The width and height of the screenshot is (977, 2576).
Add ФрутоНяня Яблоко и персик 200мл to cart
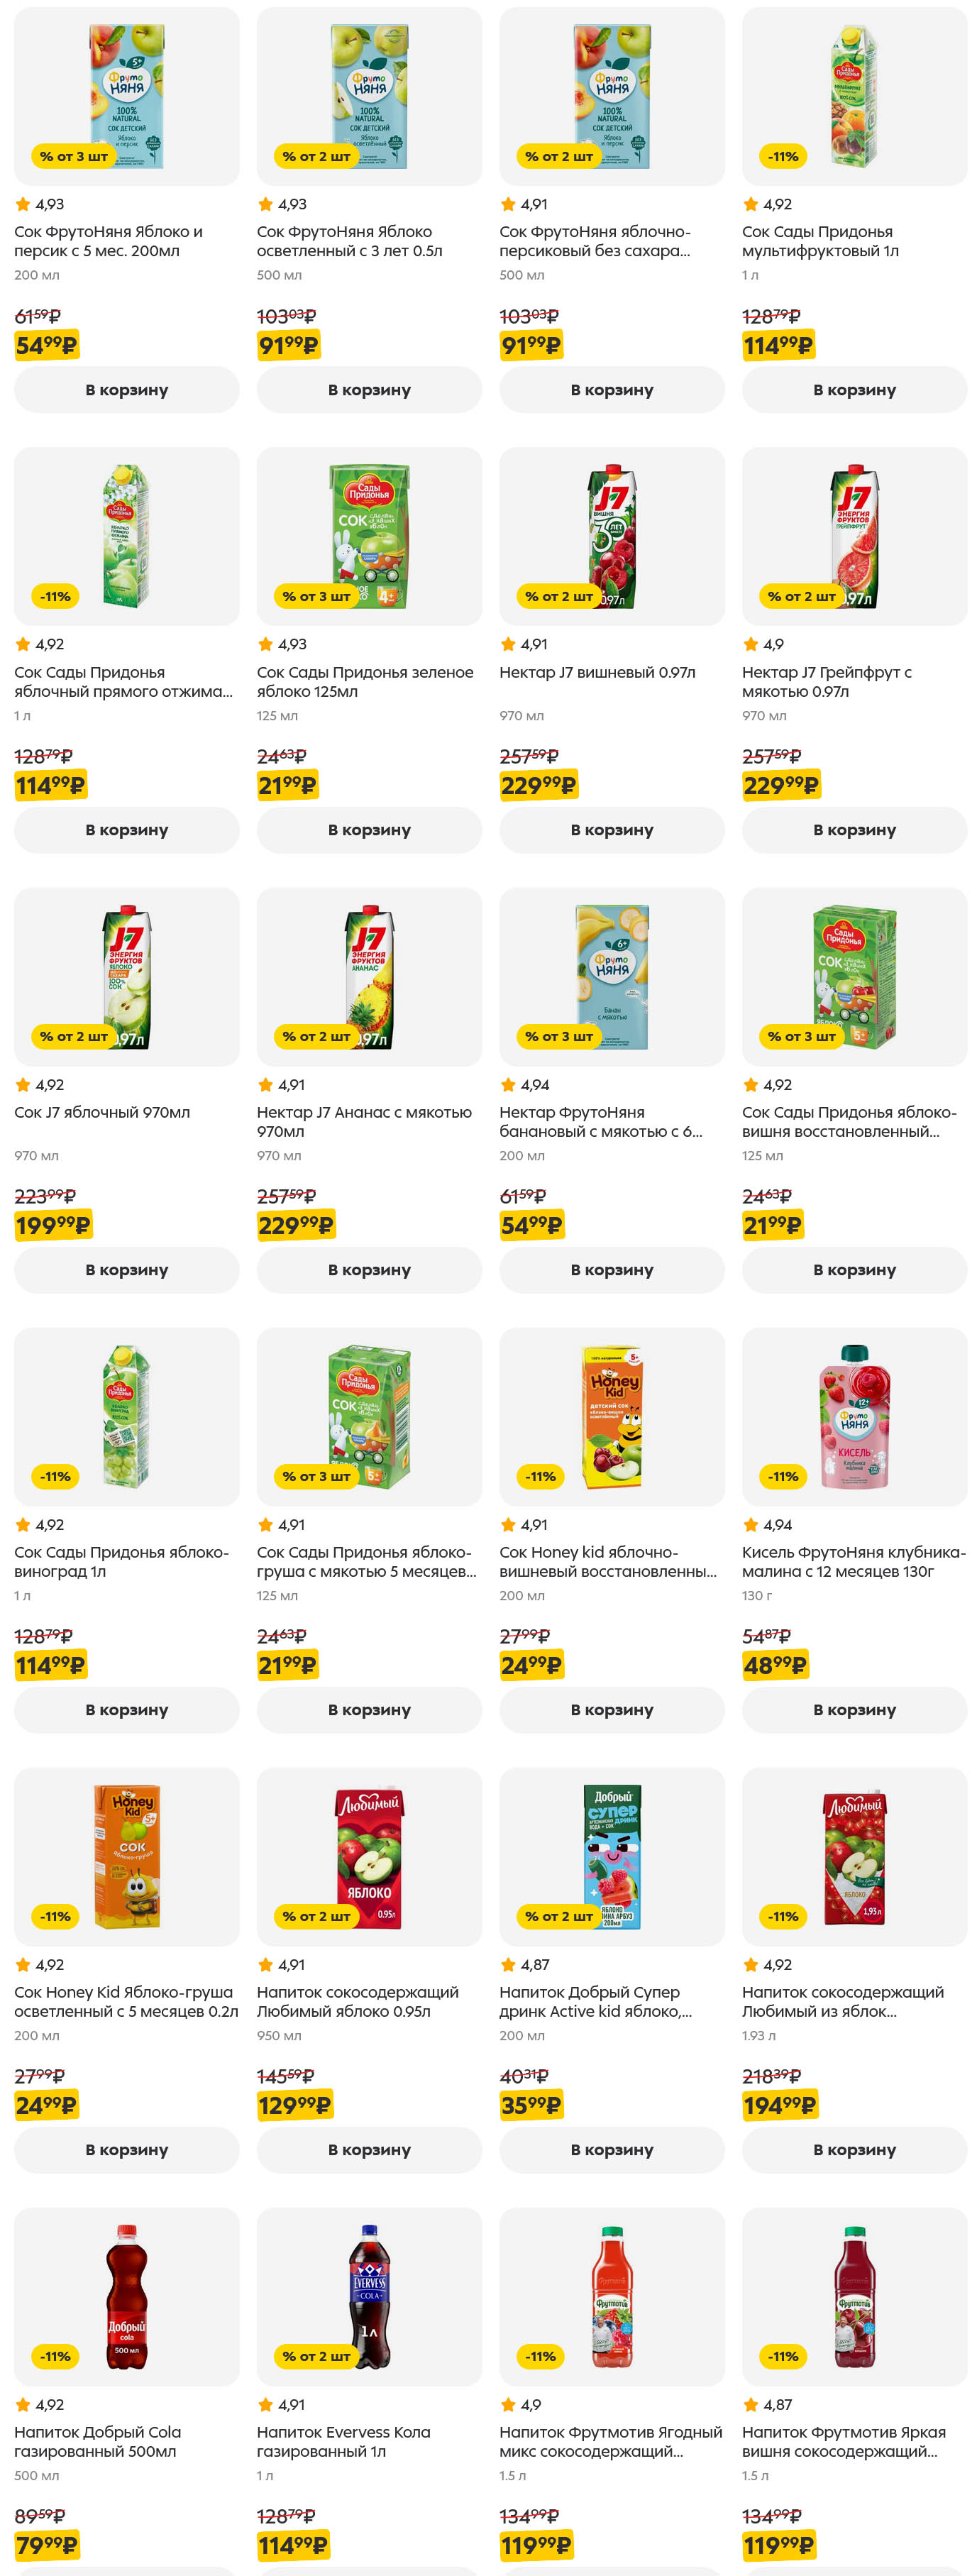tap(126, 390)
